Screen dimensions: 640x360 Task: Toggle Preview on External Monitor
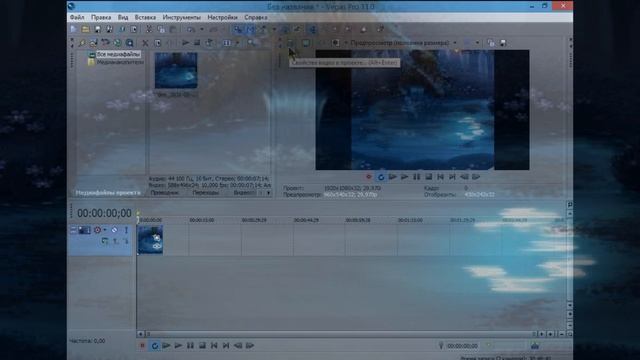[x=306, y=43]
